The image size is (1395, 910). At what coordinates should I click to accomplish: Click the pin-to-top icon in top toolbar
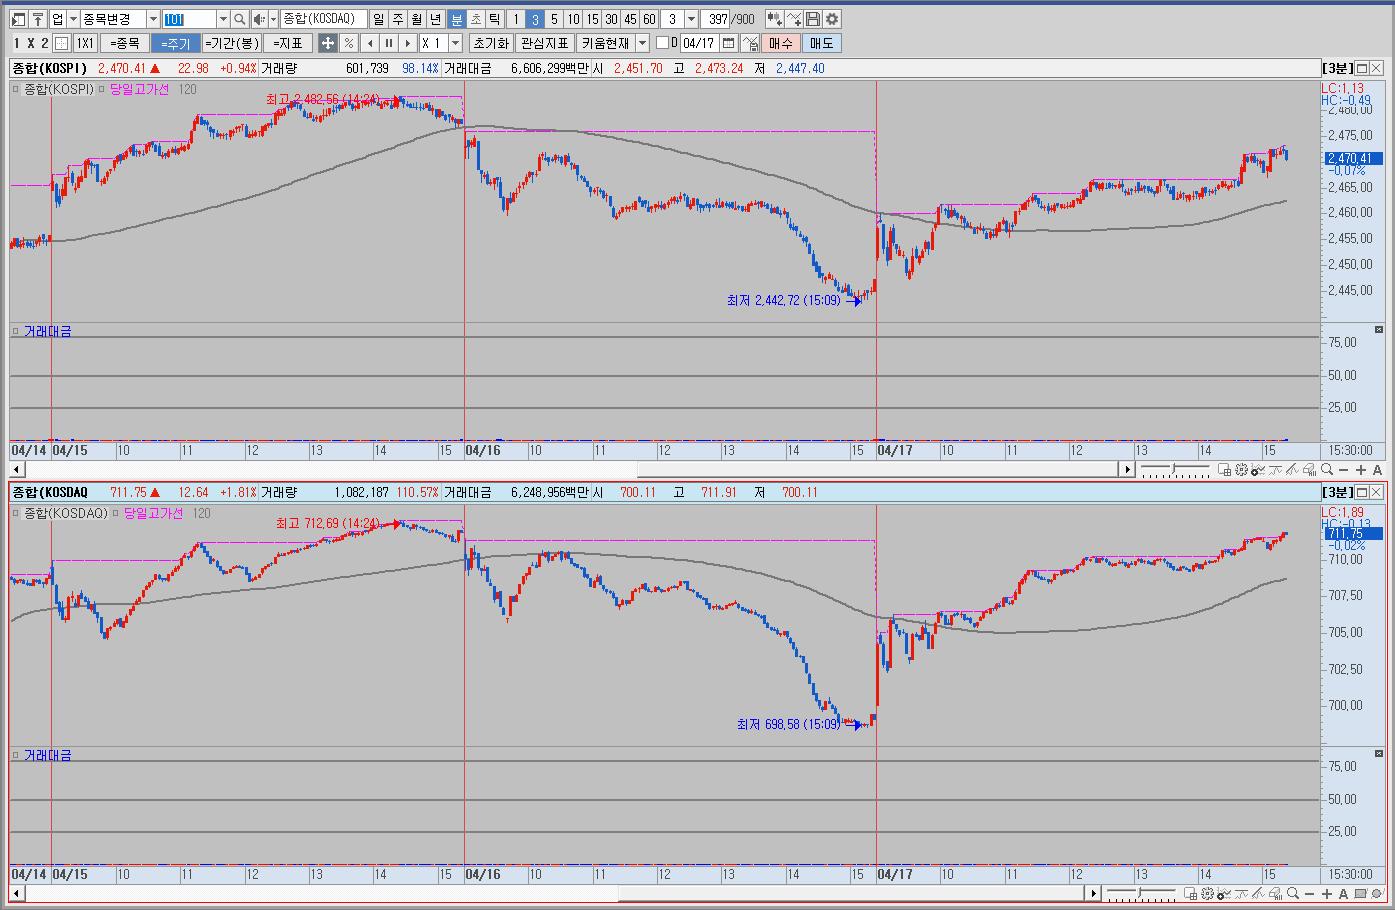38,19
